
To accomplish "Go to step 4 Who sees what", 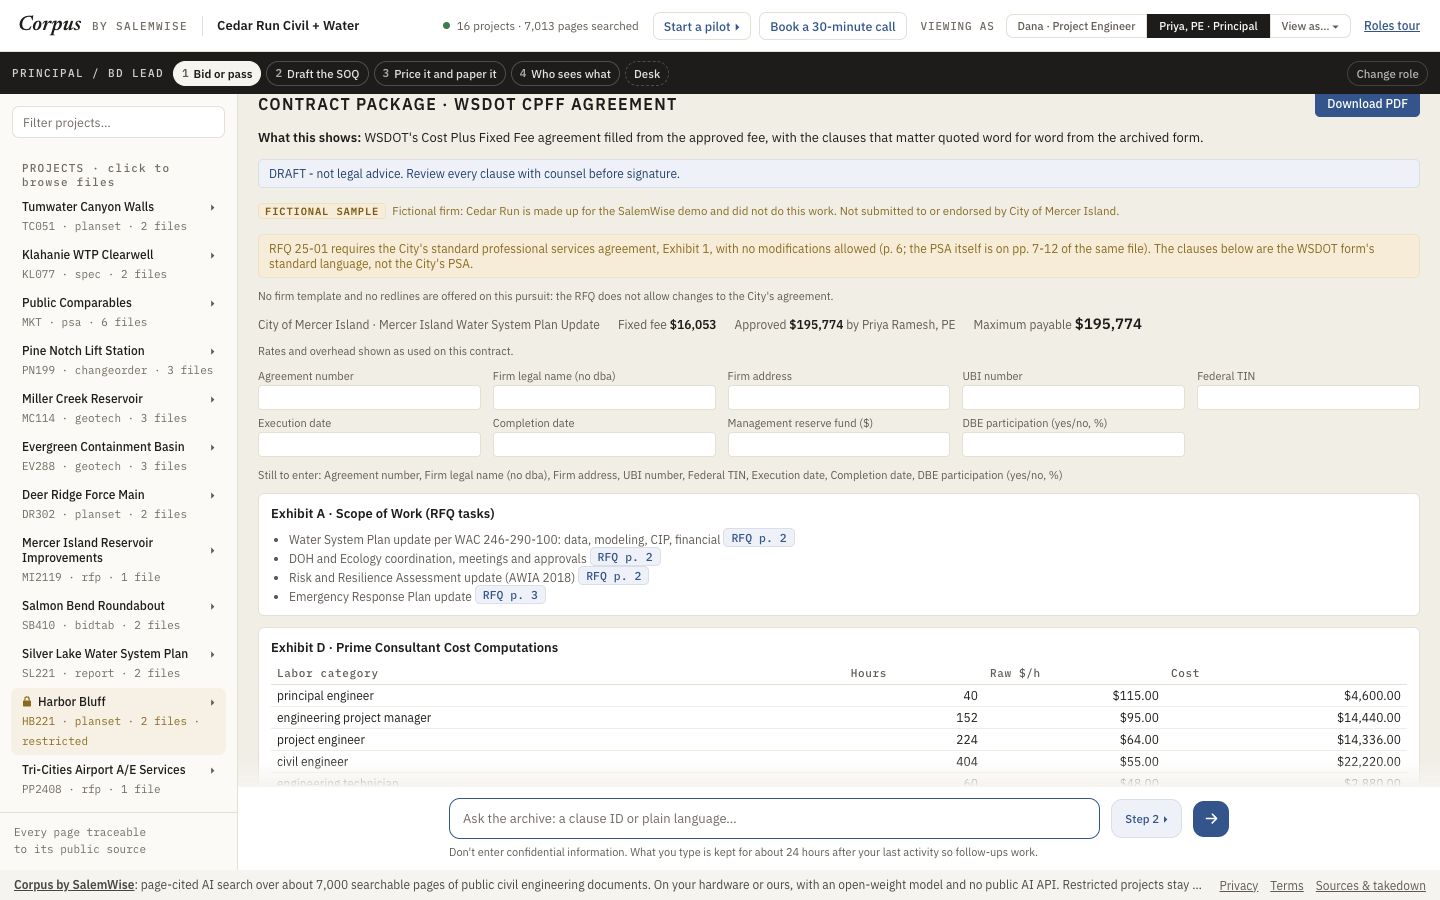I will click(565, 74).
